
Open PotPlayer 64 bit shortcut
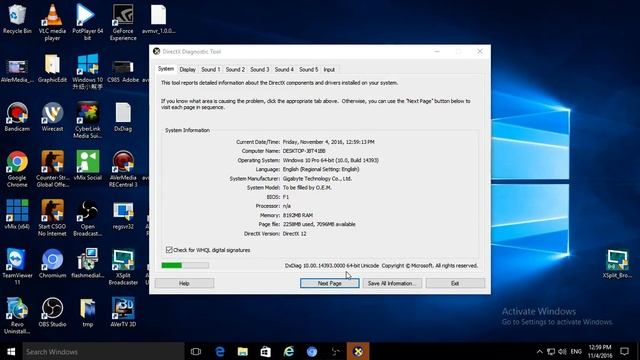[x=87, y=22]
